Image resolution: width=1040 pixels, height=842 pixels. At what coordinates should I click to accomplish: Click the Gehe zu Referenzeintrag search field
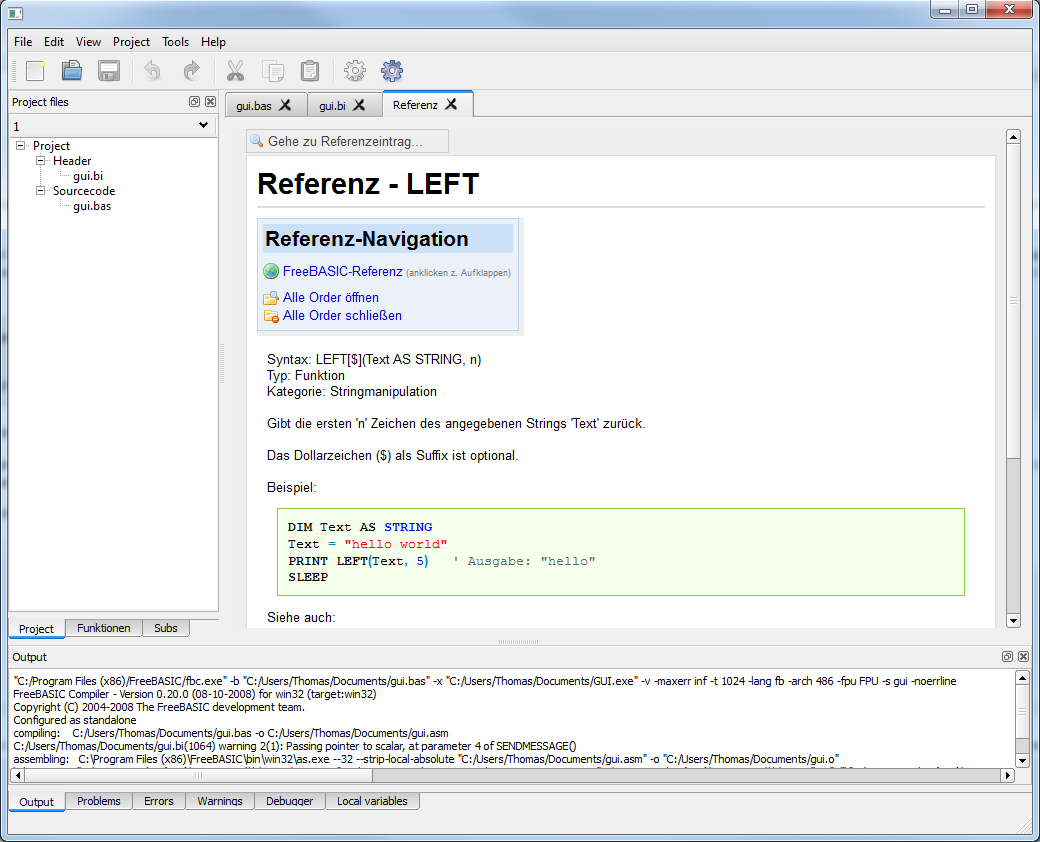348,141
